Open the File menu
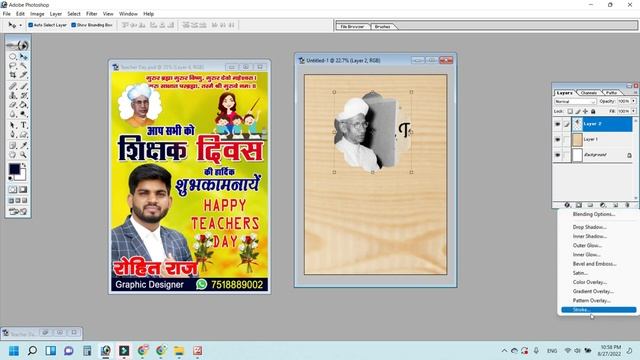Viewport: 640px width, 360px height. pos(7,14)
